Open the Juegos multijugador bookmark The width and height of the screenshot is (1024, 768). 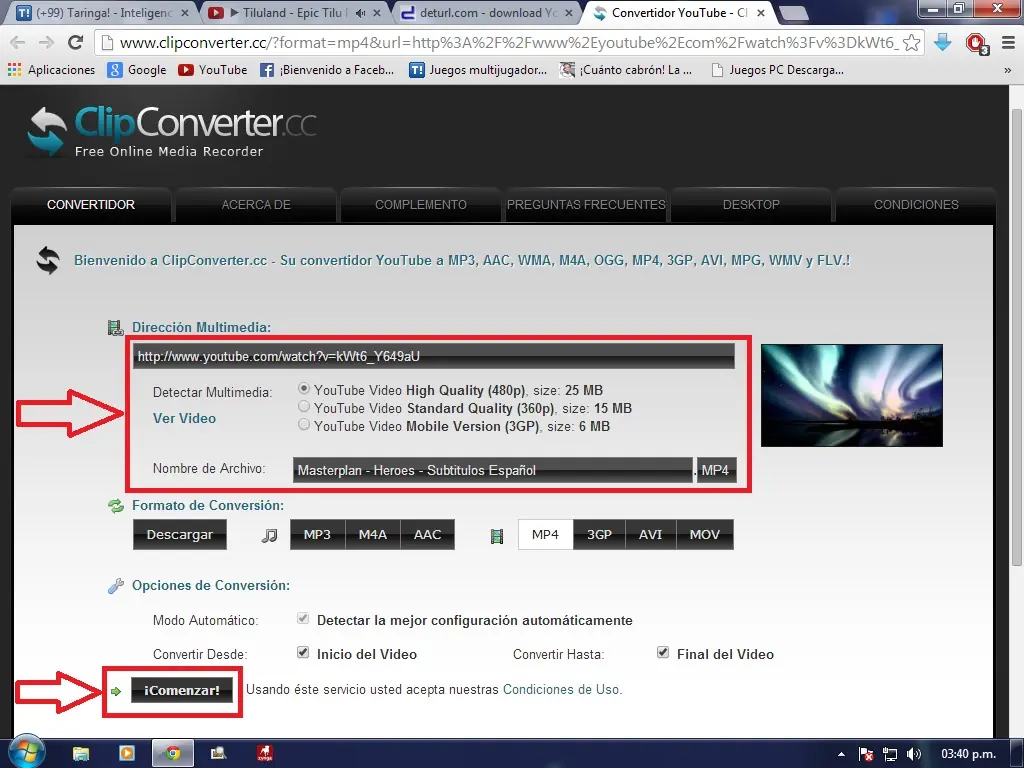[x=478, y=70]
